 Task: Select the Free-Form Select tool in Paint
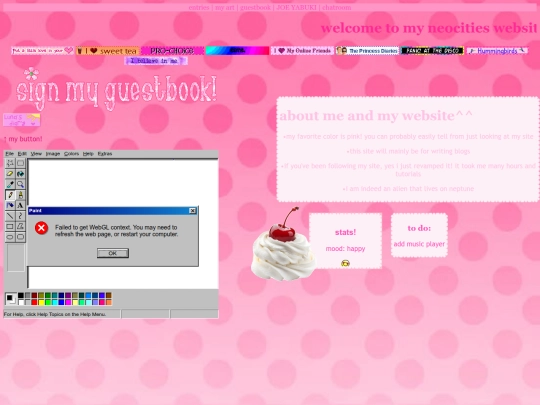click(x=10, y=163)
